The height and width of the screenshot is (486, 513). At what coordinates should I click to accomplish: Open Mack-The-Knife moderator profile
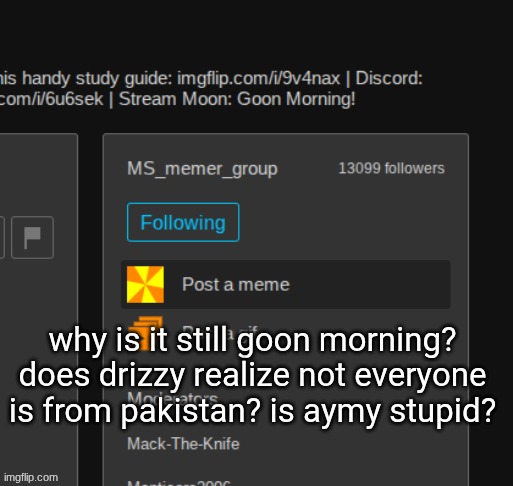pos(183,444)
